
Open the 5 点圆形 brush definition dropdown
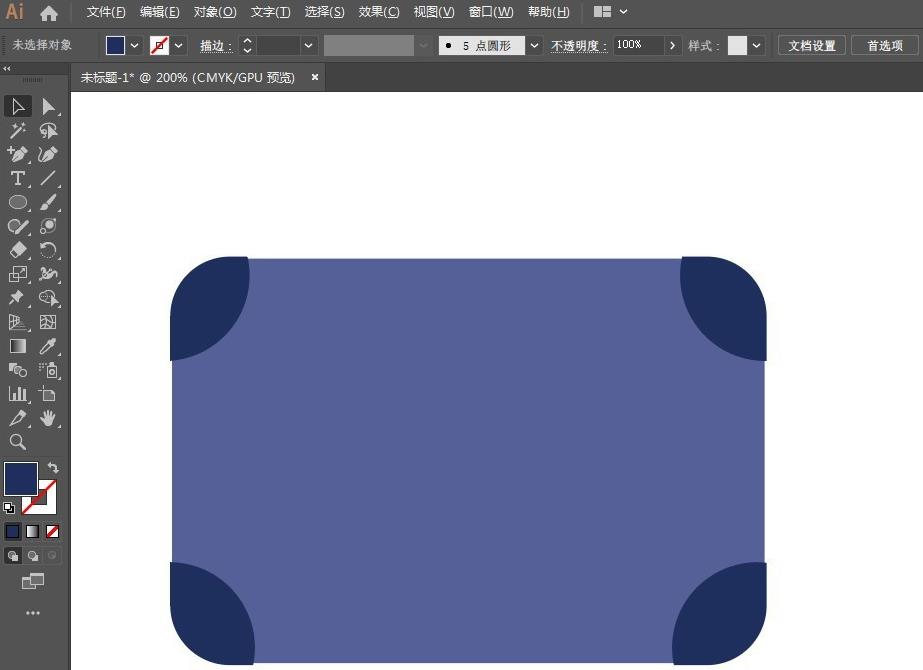coord(534,45)
